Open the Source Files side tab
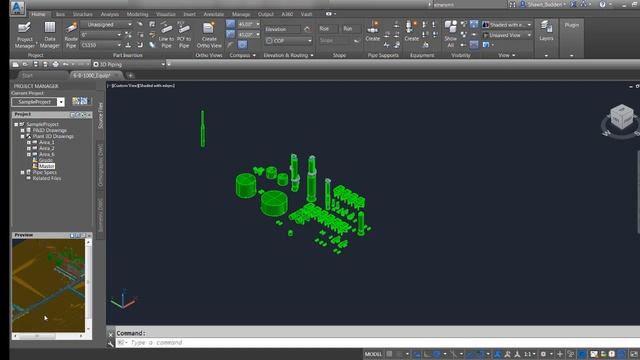640x360 pixels. [x=100, y=116]
